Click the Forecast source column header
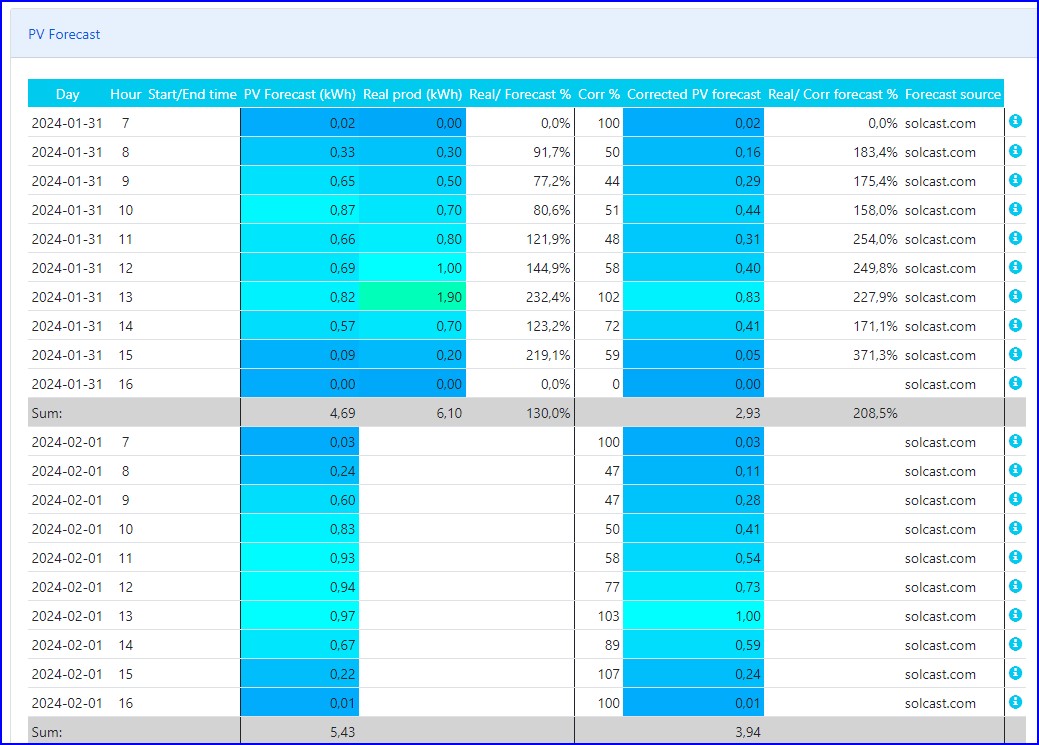 pos(952,94)
